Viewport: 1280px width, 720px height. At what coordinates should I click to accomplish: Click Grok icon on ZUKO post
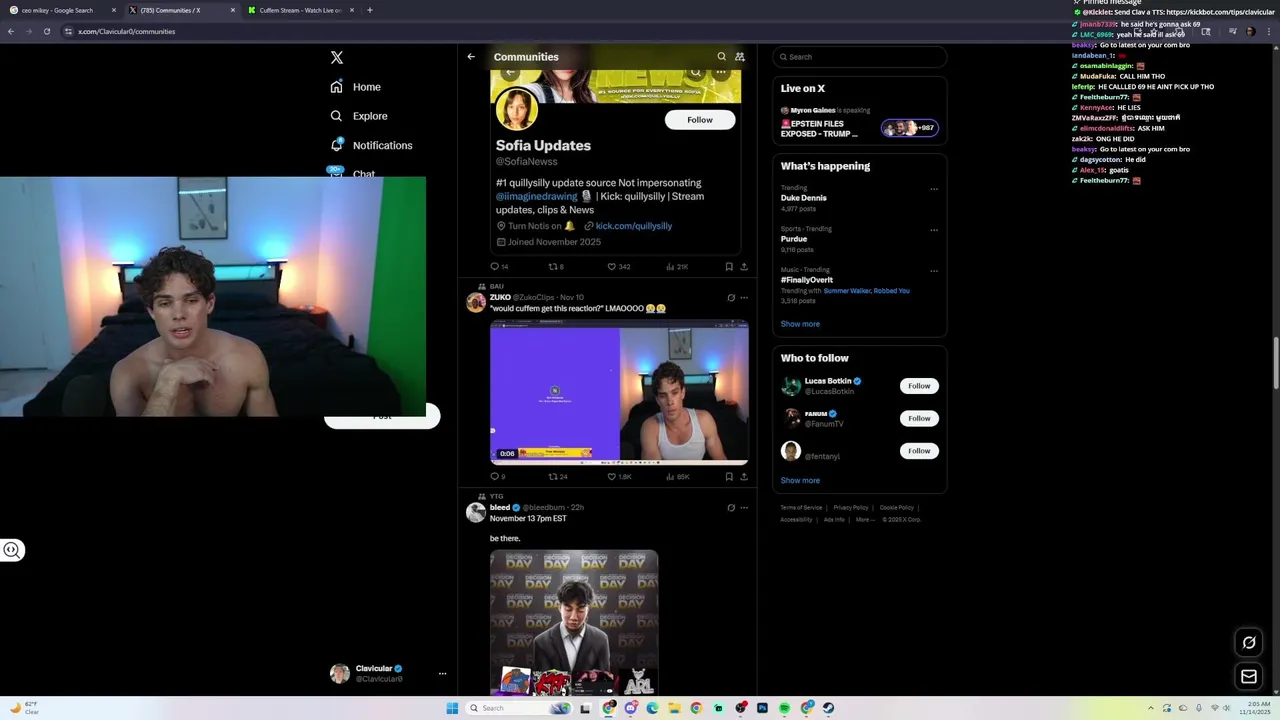(x=731, y=298)
